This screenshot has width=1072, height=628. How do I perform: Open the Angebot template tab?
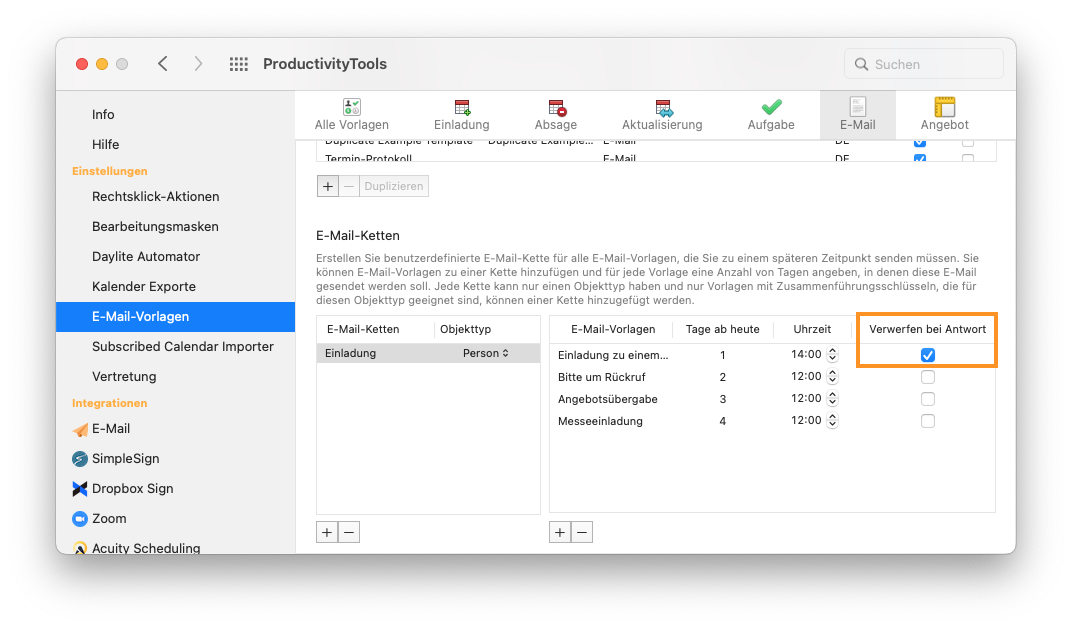tap(944, 115)
